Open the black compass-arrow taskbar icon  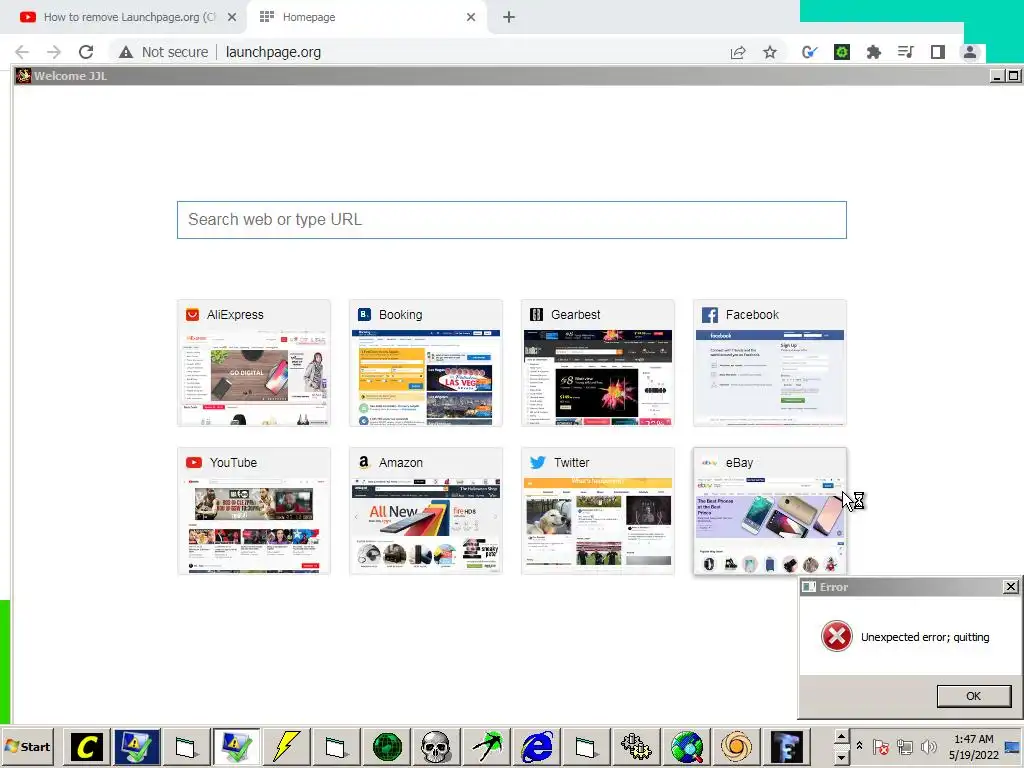pos(487,746)
